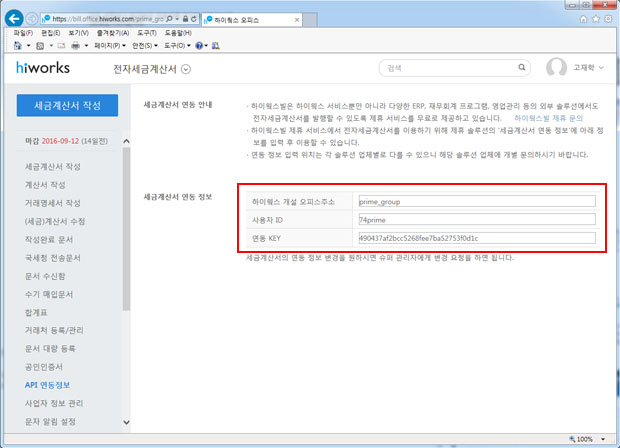Click the user profile avatar icon
This screenshot has height=448, width=620.
(x=556, y=67)
